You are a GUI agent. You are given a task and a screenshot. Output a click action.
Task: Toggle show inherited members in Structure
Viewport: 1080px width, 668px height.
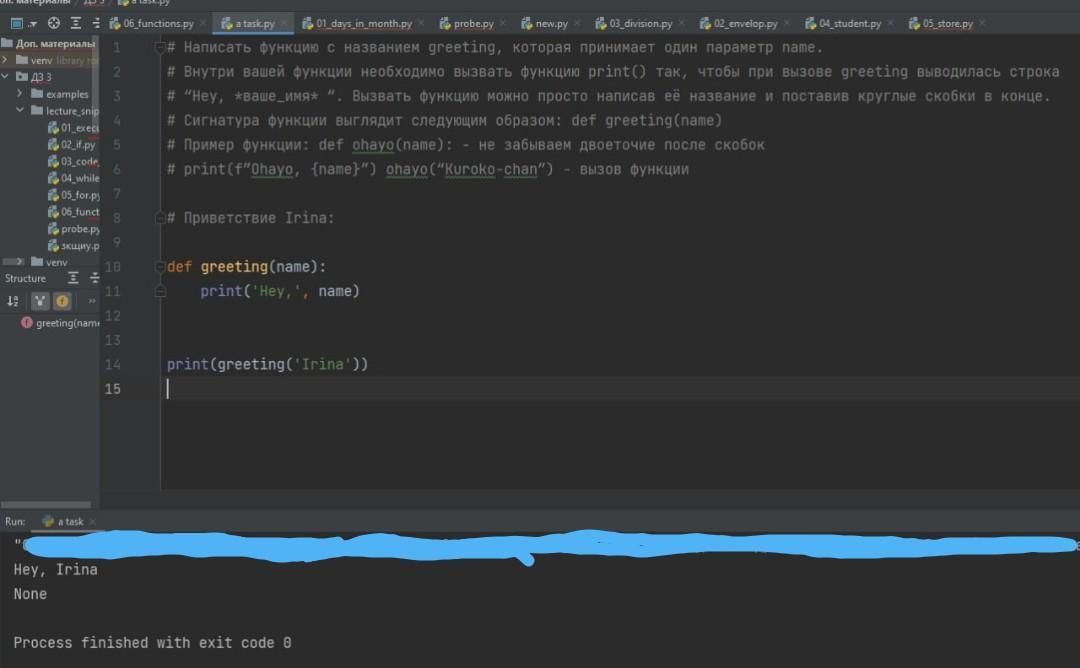point(40,301)
